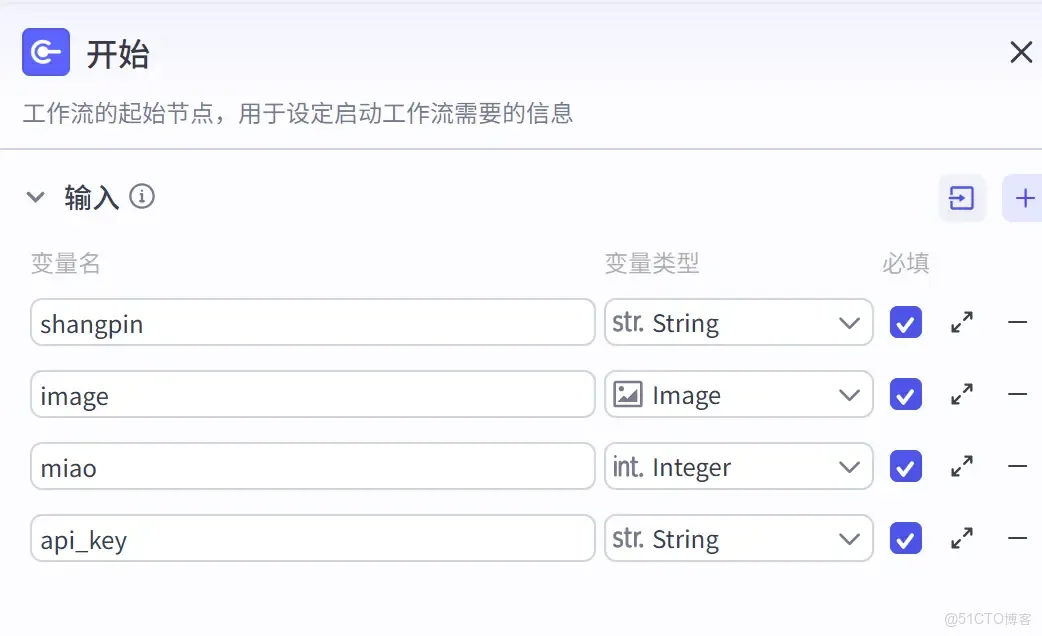Uncheck the required checkbox for shangpin
The image size is (1042, 636).
[x=905, y=322]
